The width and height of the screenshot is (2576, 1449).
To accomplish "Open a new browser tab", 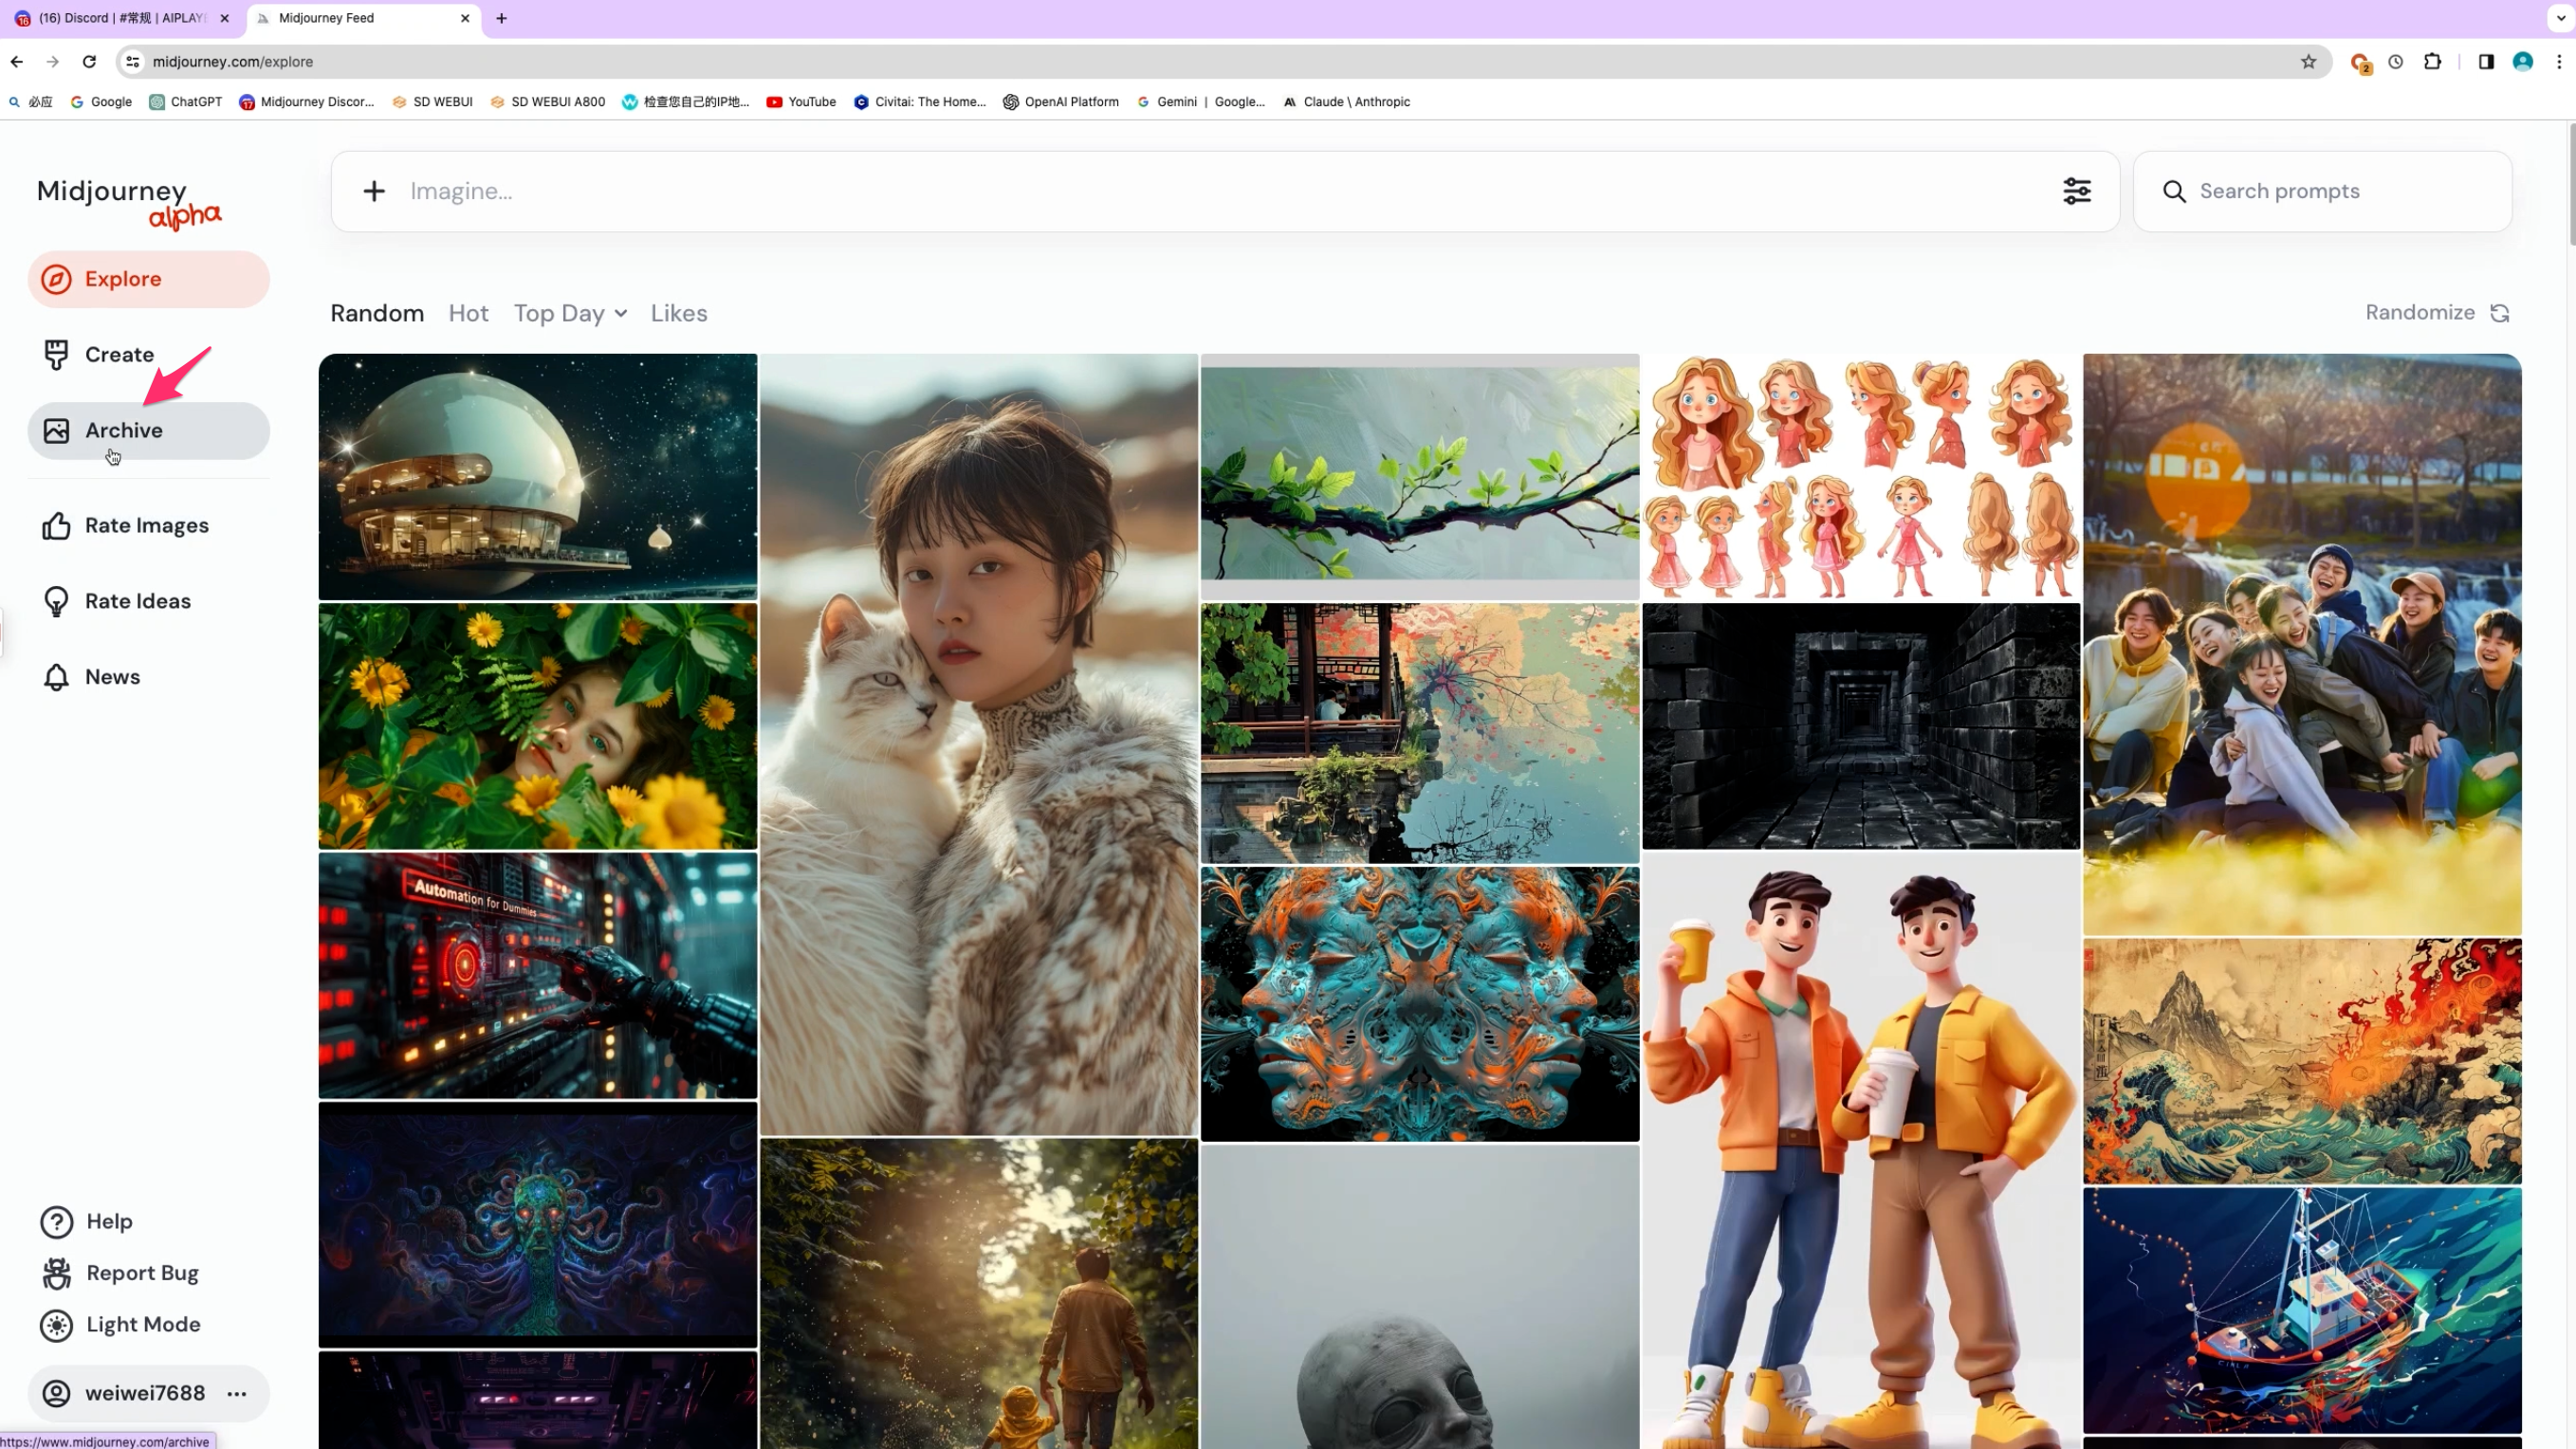I will tap(502, 18).
